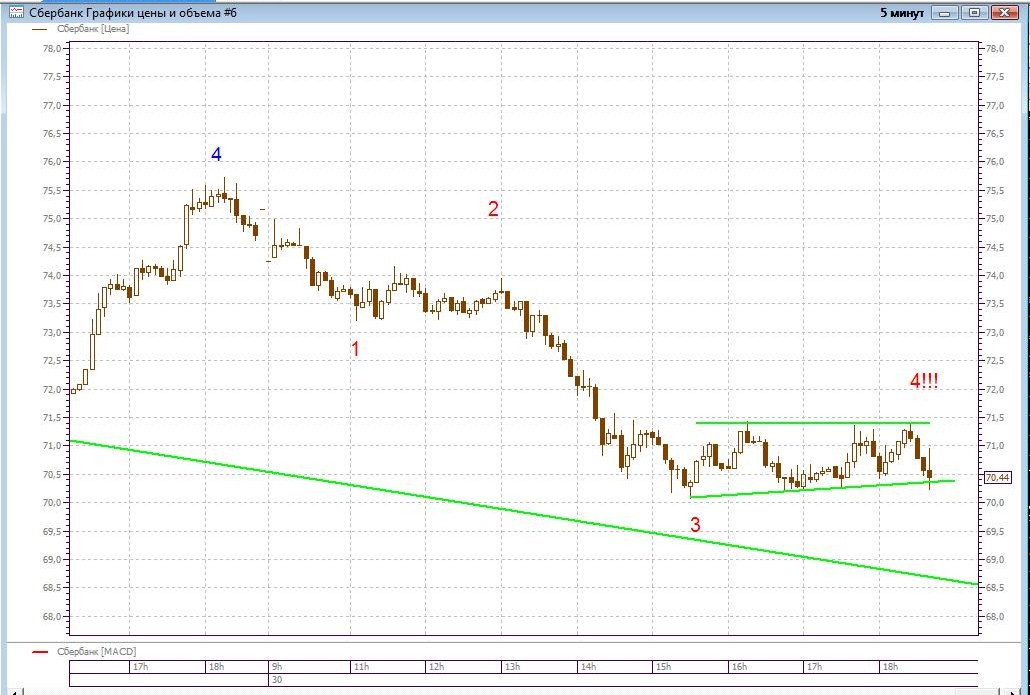Click the long descending green trend line

coord(522,512)
